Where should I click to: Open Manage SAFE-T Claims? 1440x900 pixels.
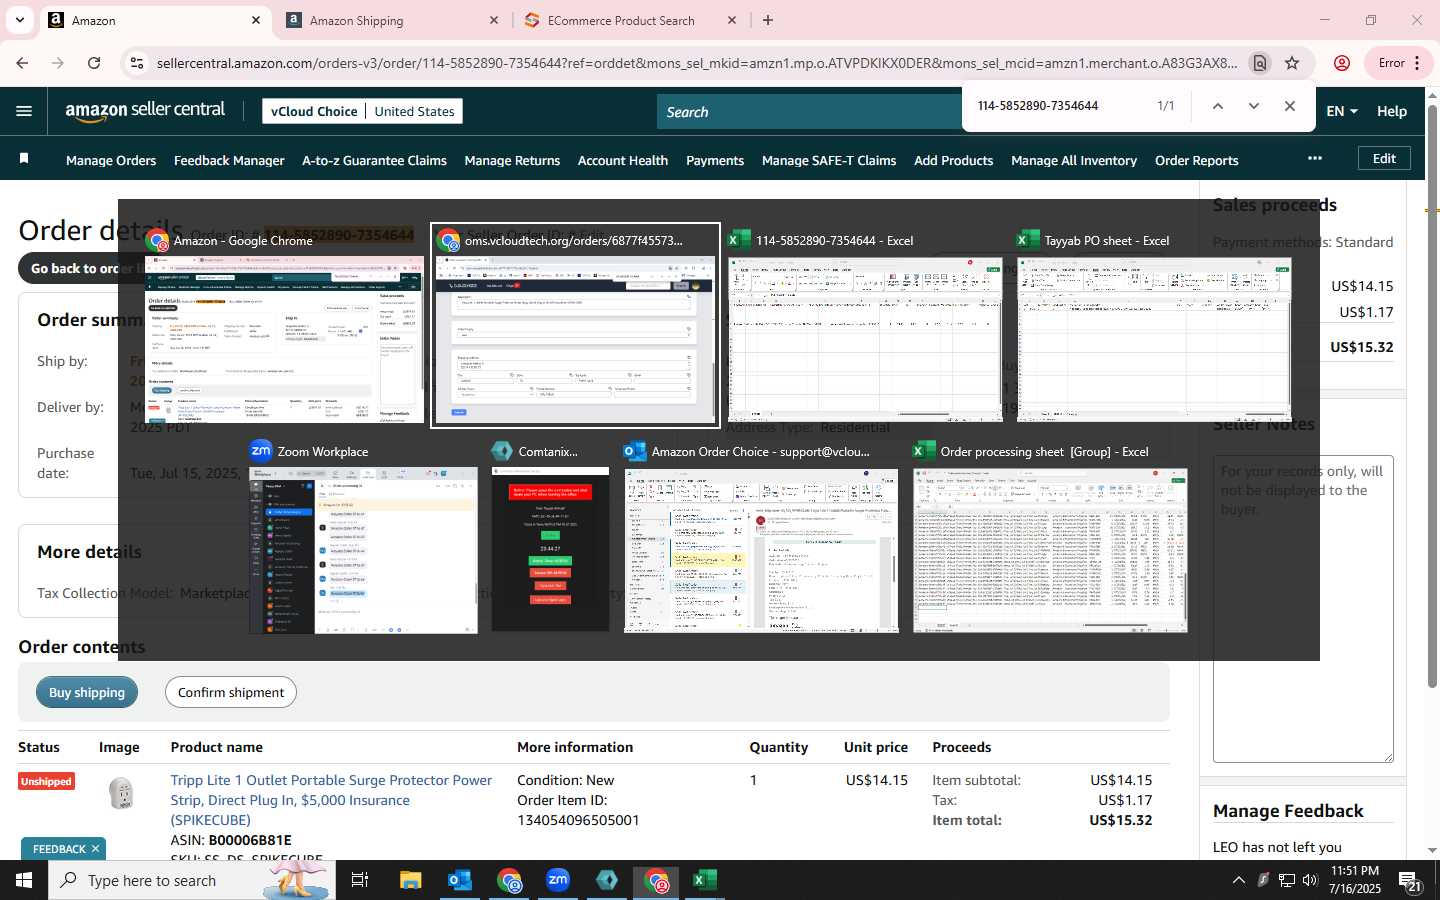click(x=829, y=160)
